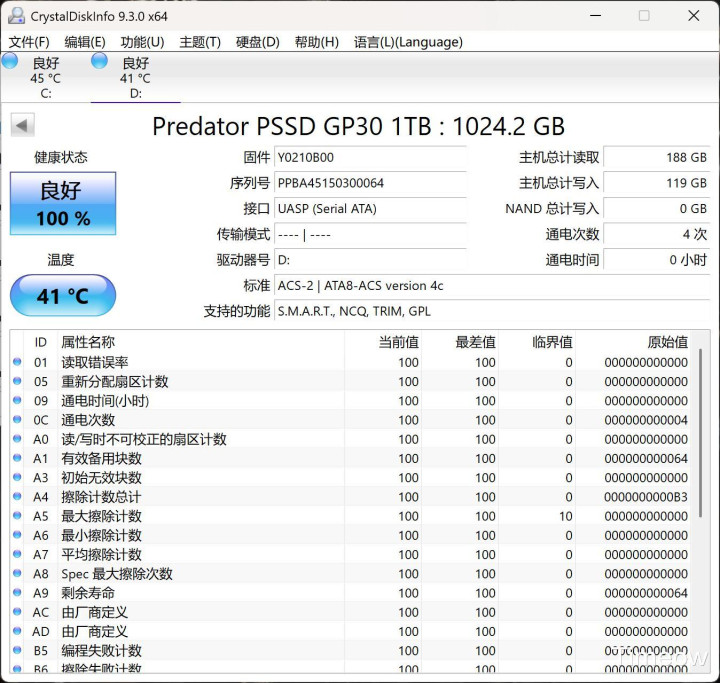Click the NAND 总计写入 0 GB value
Viewport: 720px width, 683px height.
click(x=657, y=209)
